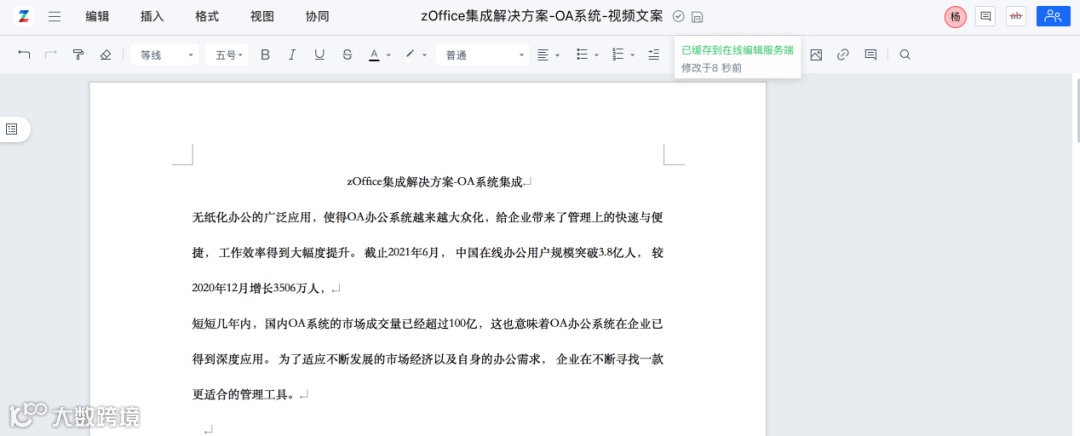
Task: Click the saved status checkmark icon
Action: click(x=678, y=17)
